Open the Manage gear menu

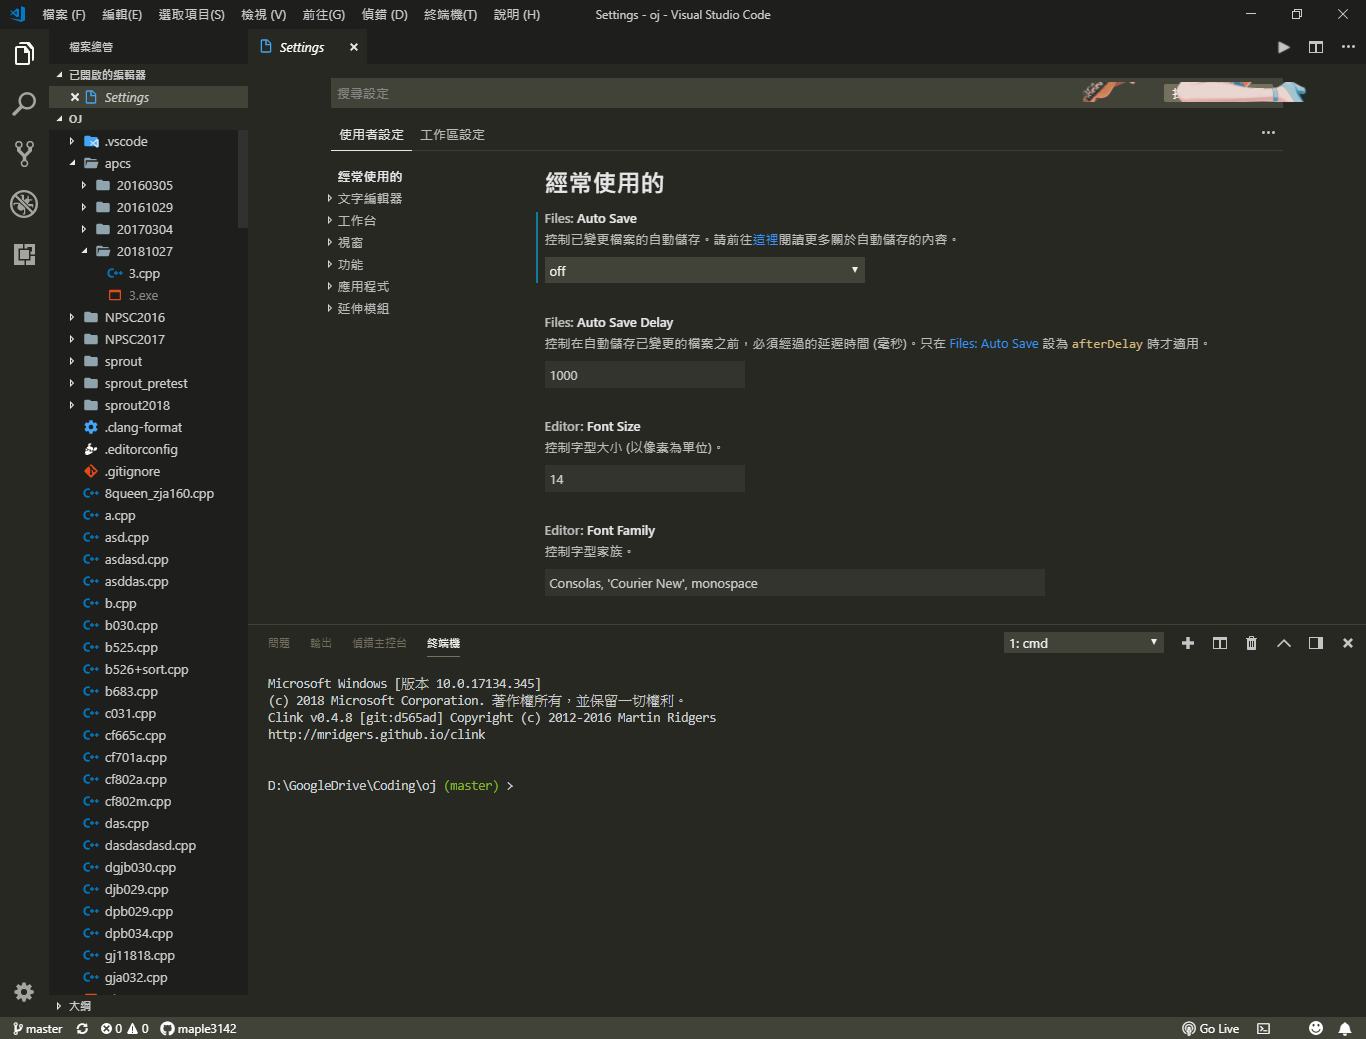[x=24, y=992]
